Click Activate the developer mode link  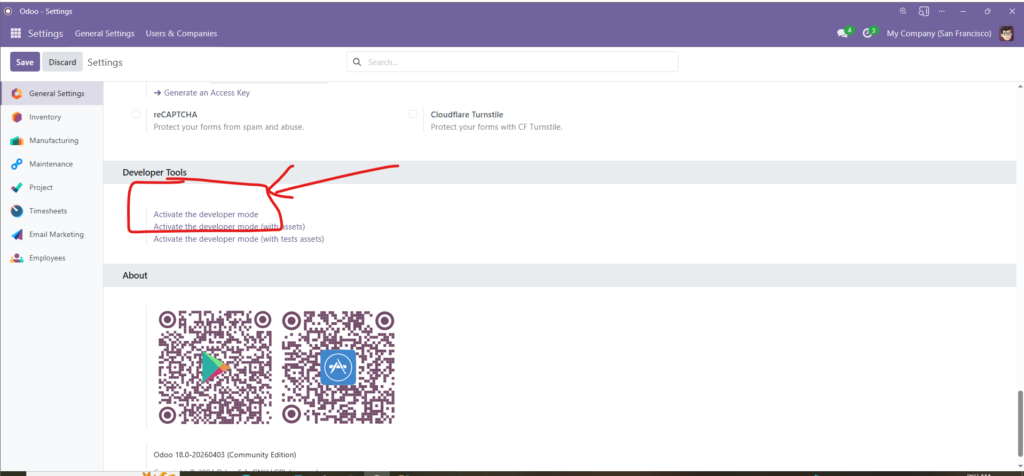click(205, 214)
